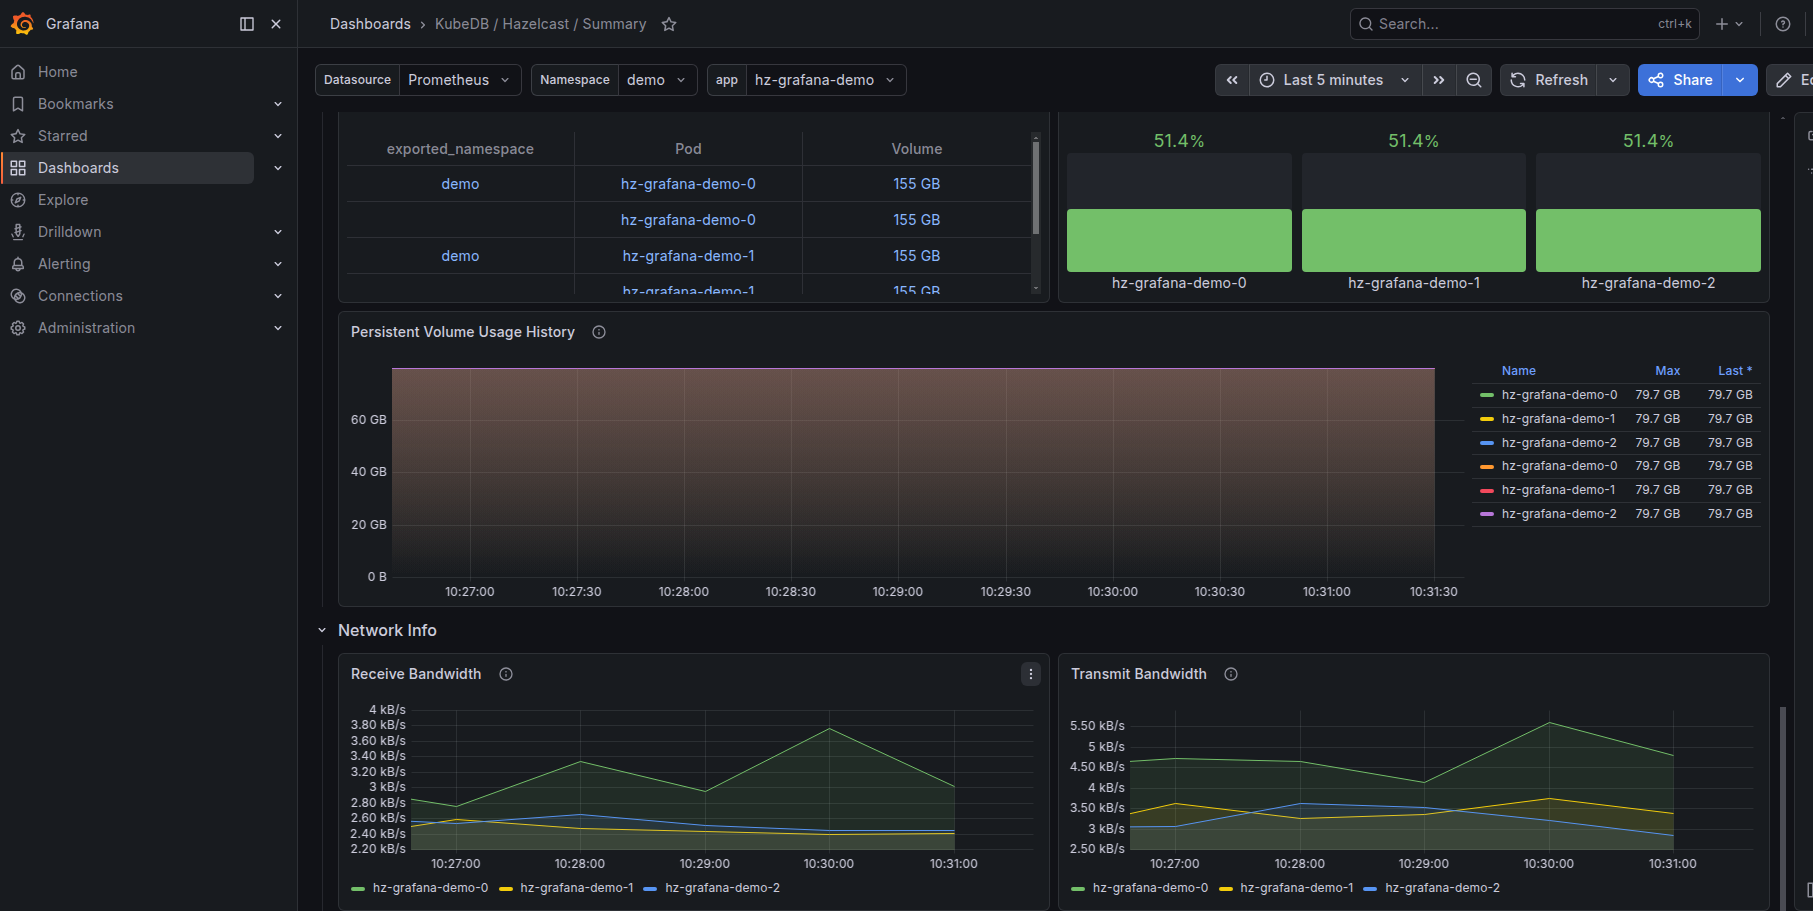Open the app hz-grafana-demo dropdown

coord(826,80)
